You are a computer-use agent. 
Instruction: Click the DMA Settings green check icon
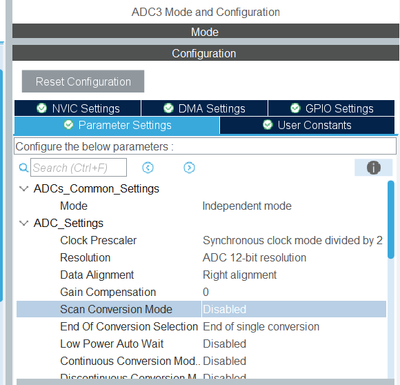168,108
